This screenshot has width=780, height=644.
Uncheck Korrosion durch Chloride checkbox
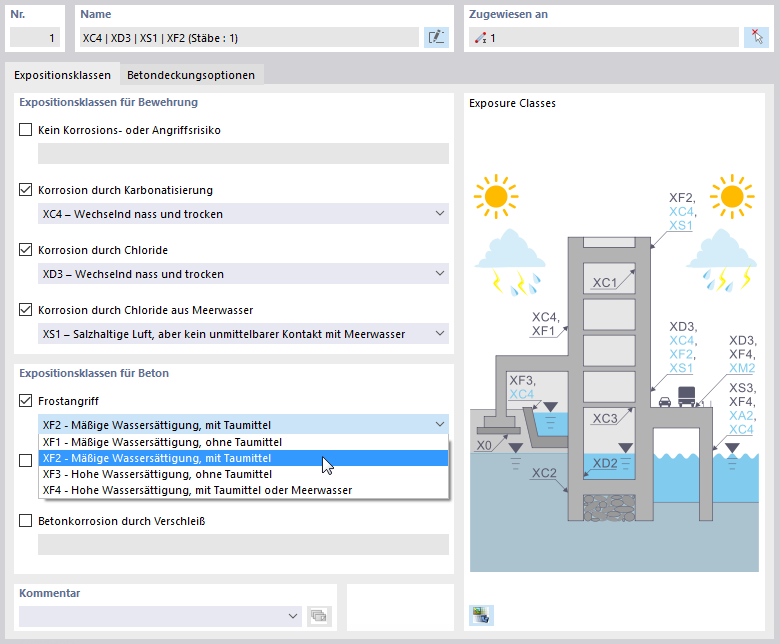click(25, 250)
